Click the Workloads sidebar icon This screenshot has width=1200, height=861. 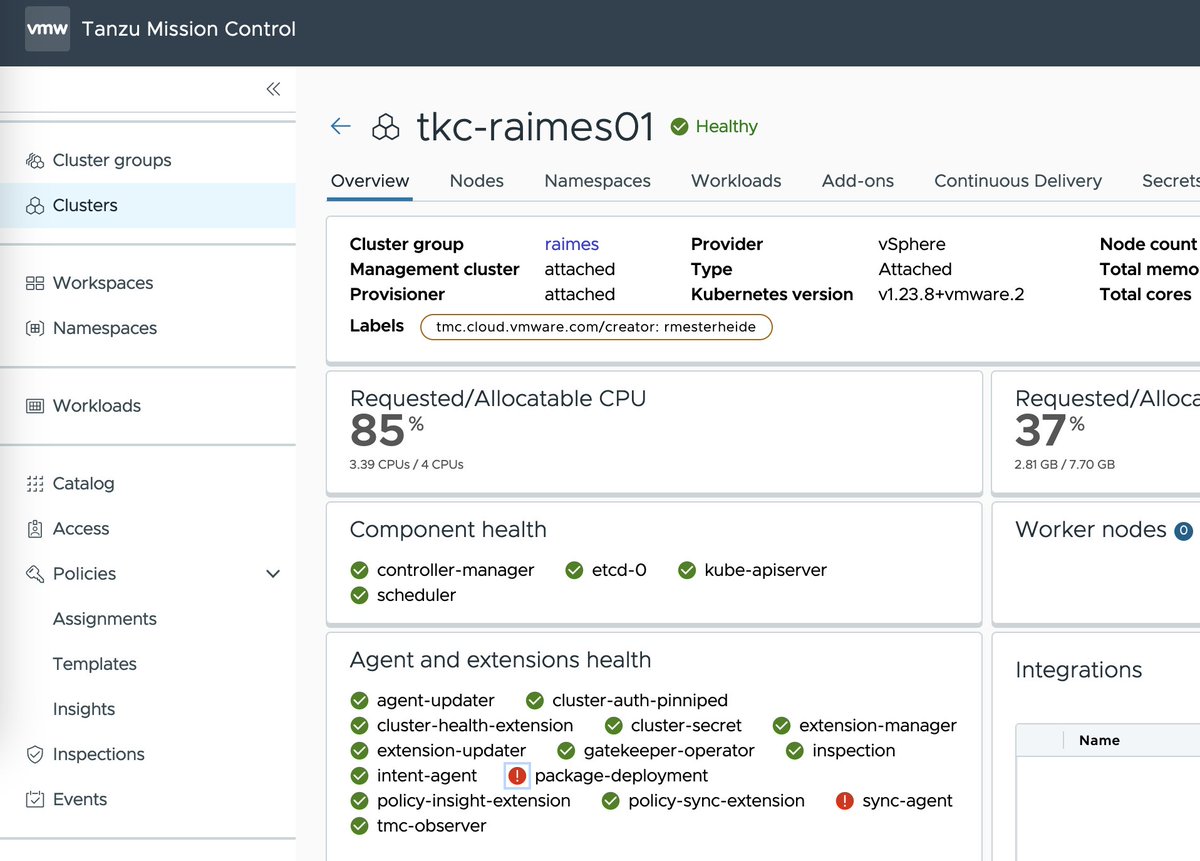tap(35, 406)
